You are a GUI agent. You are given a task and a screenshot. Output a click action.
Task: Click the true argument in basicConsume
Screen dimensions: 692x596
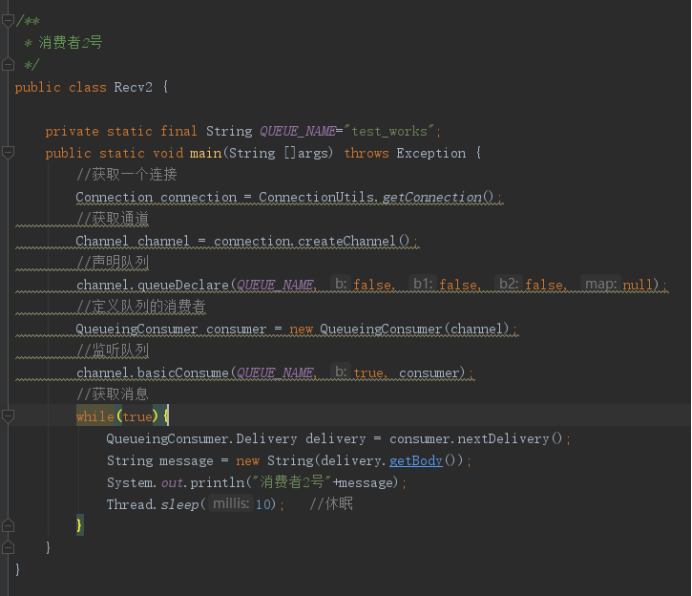[368, 373]
